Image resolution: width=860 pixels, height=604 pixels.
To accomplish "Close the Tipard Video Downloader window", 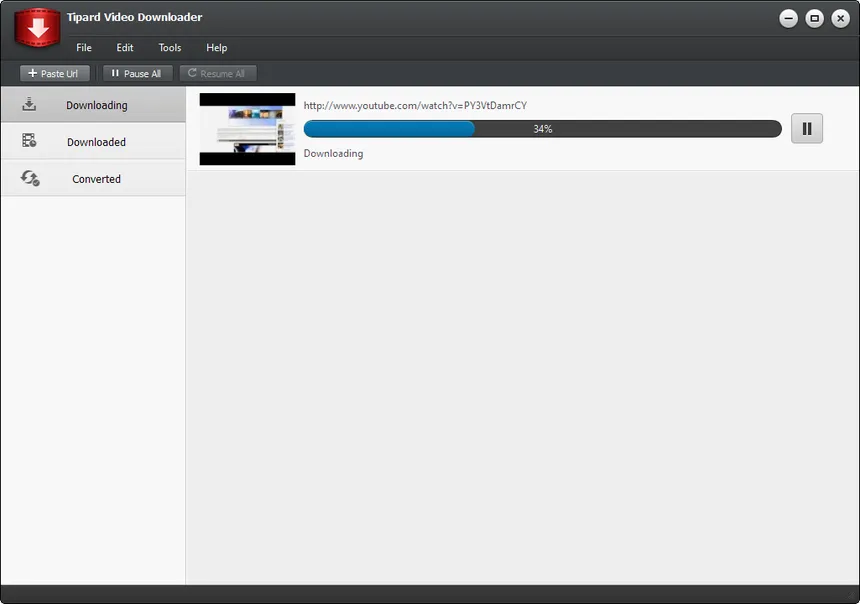I will point(840,18).
